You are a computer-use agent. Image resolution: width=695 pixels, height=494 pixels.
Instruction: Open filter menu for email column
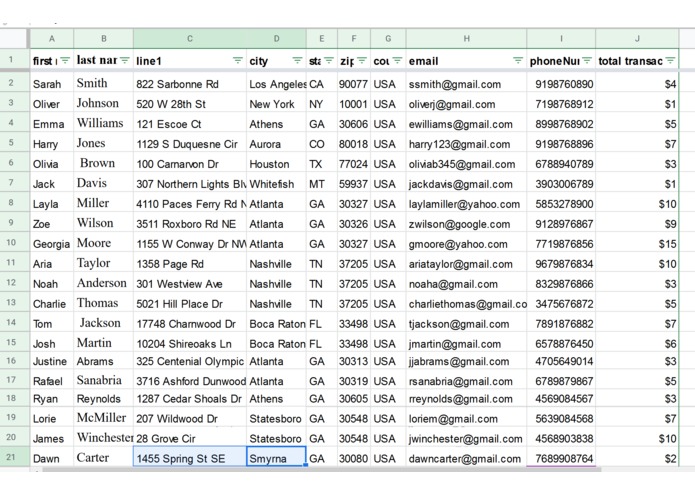[x=518, y=60]
